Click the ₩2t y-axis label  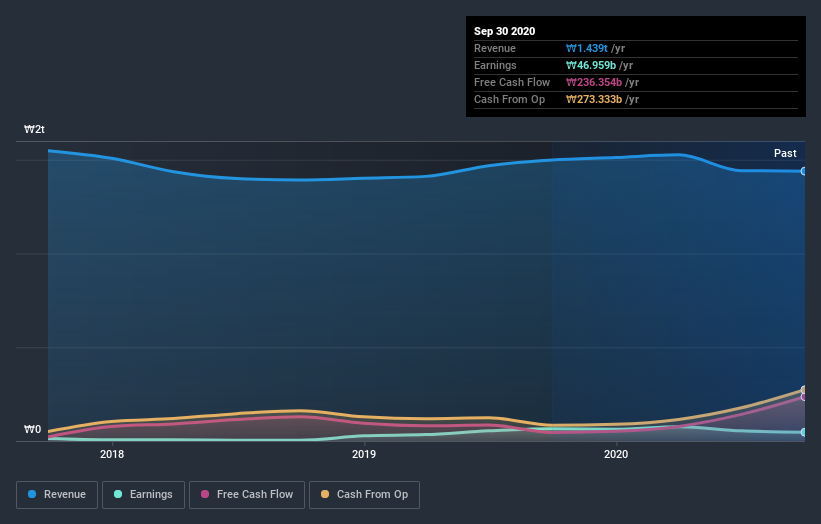[x=34, y=129]
